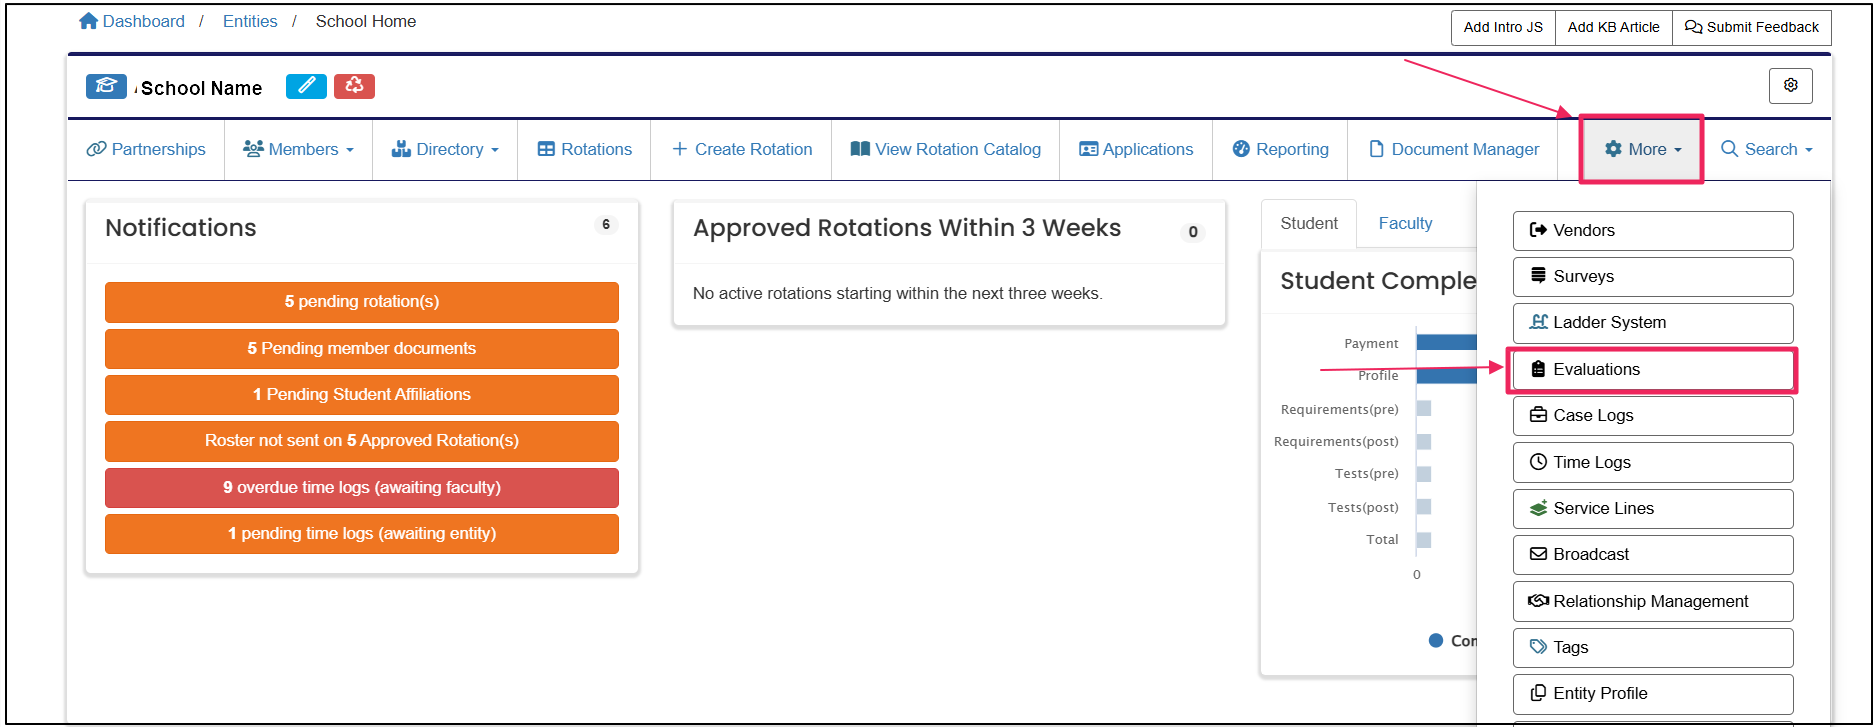Click the Surveys list icon

pos(1539,276)
